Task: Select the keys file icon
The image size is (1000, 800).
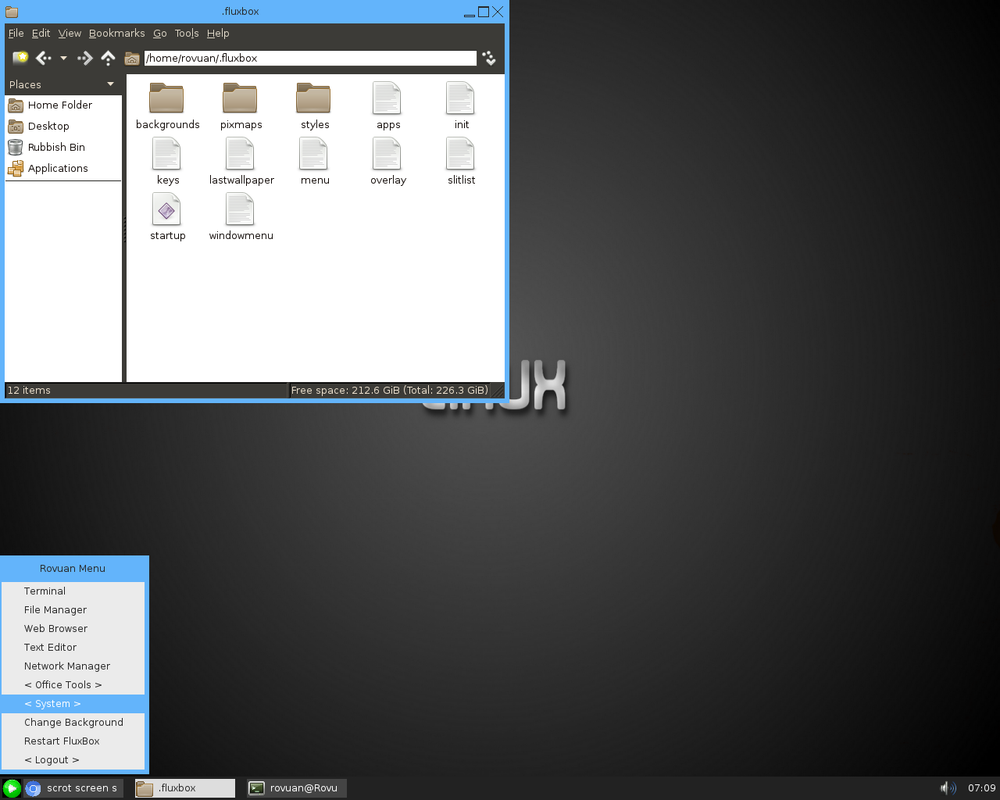Action: (166, 154)
